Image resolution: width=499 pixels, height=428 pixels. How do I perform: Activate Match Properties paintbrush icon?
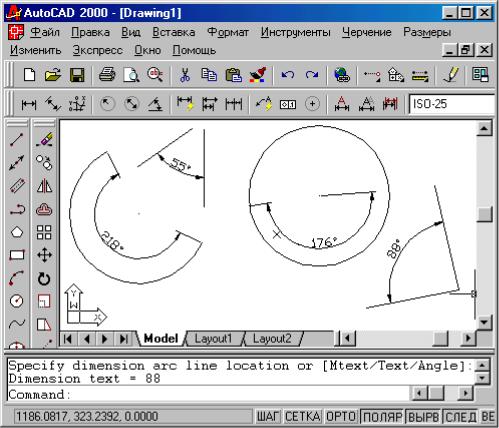(x=258, y=75)
